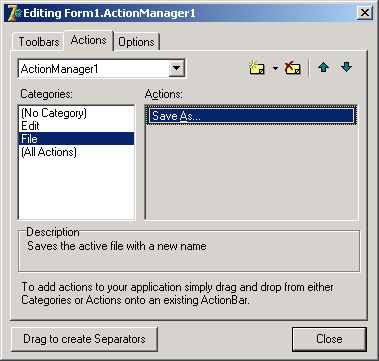Switch to the Options tab
The width and height of the screenshot is (379, 361).
coord(136,42)
